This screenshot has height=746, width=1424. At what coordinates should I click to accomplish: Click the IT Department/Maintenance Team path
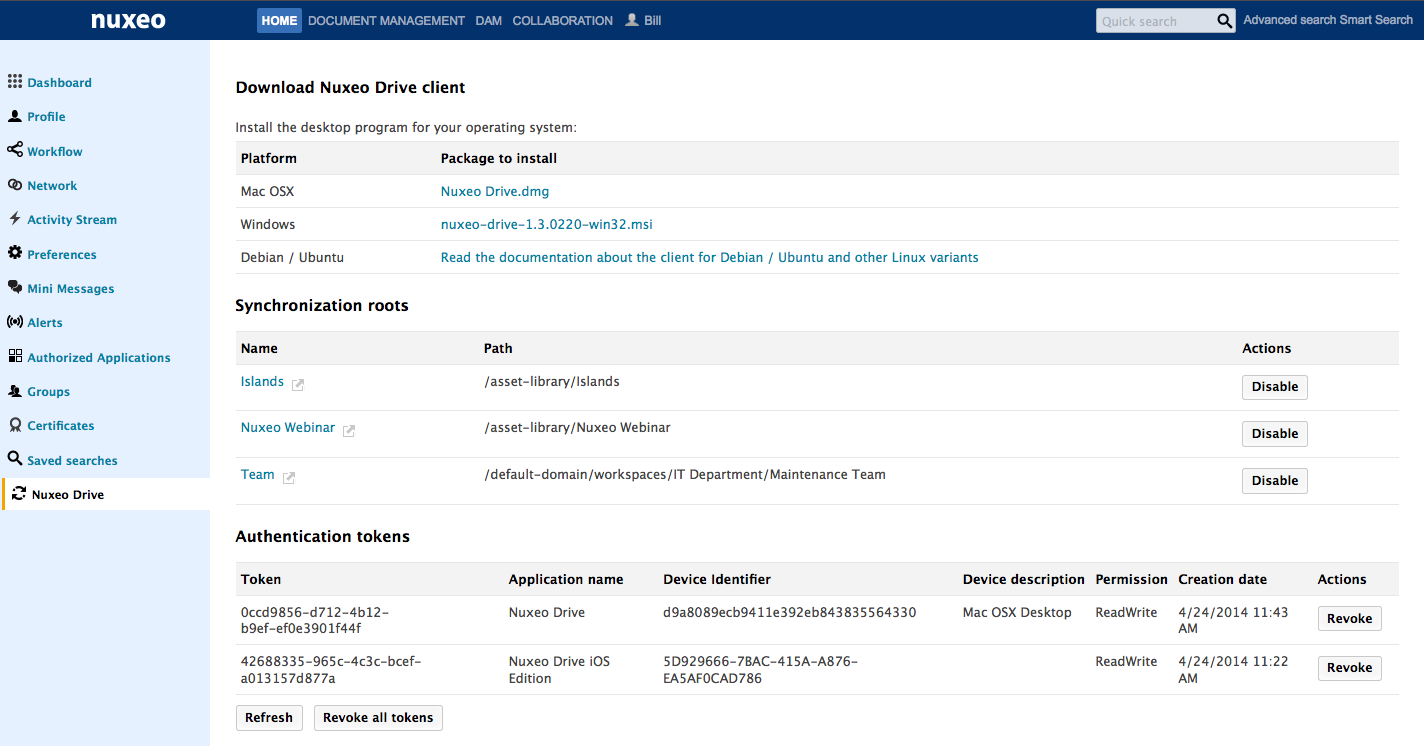(x=685, y=474)
